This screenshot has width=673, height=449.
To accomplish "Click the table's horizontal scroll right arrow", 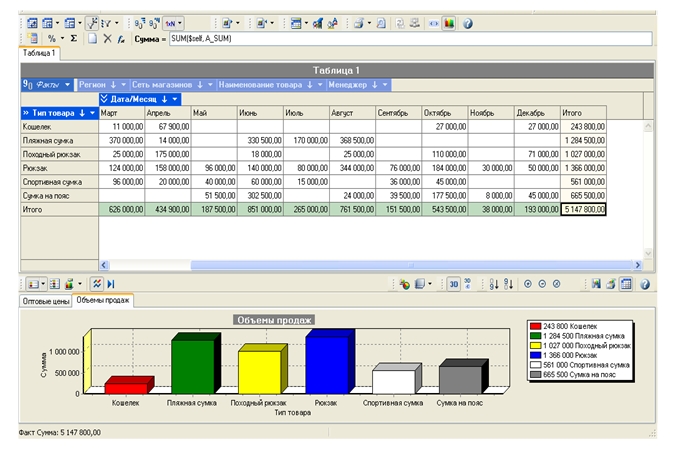I will click(637, 265).
